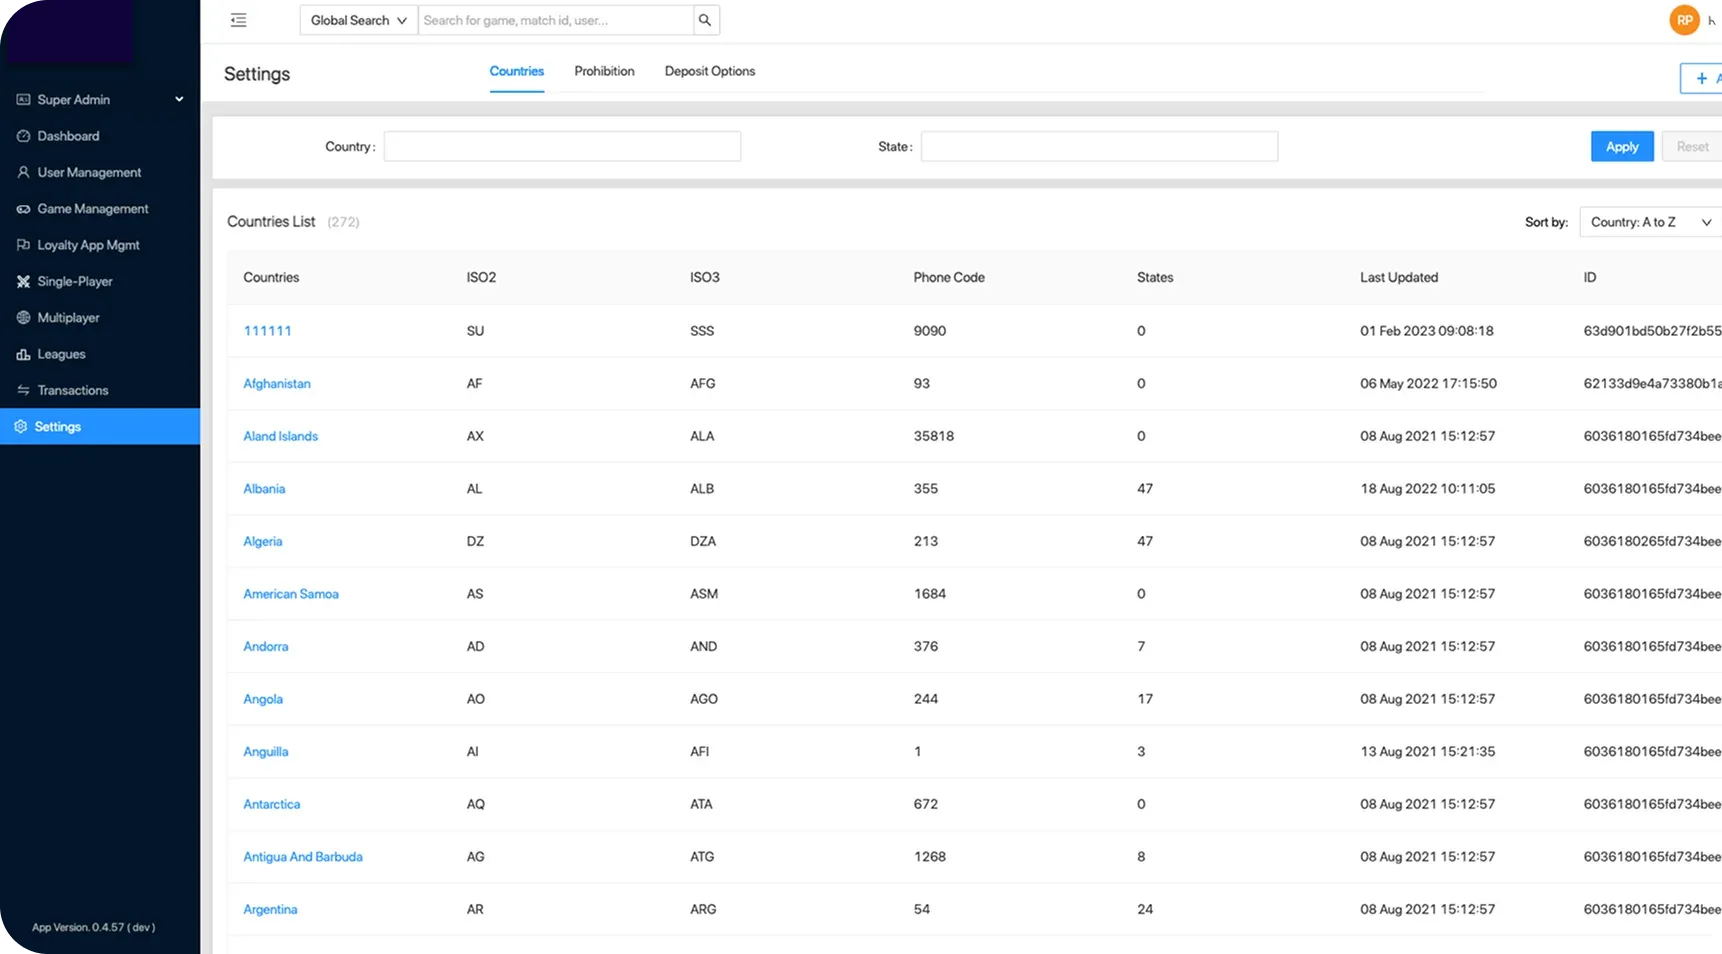Click the Apply filter button

[x=1621, y=147]
